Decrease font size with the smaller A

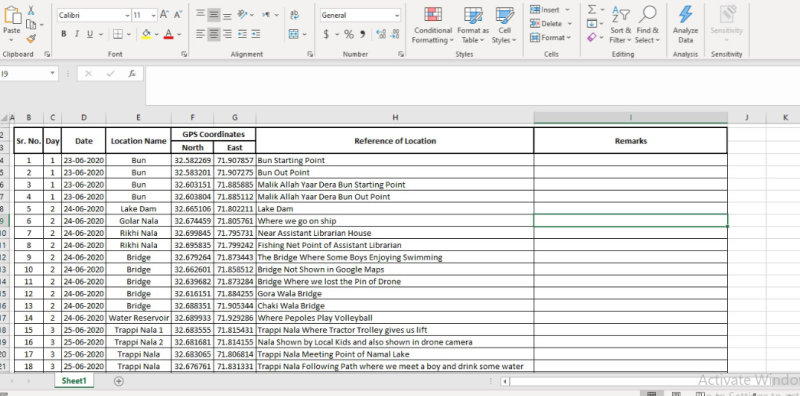pyautogui.click(x=178, y=15)
